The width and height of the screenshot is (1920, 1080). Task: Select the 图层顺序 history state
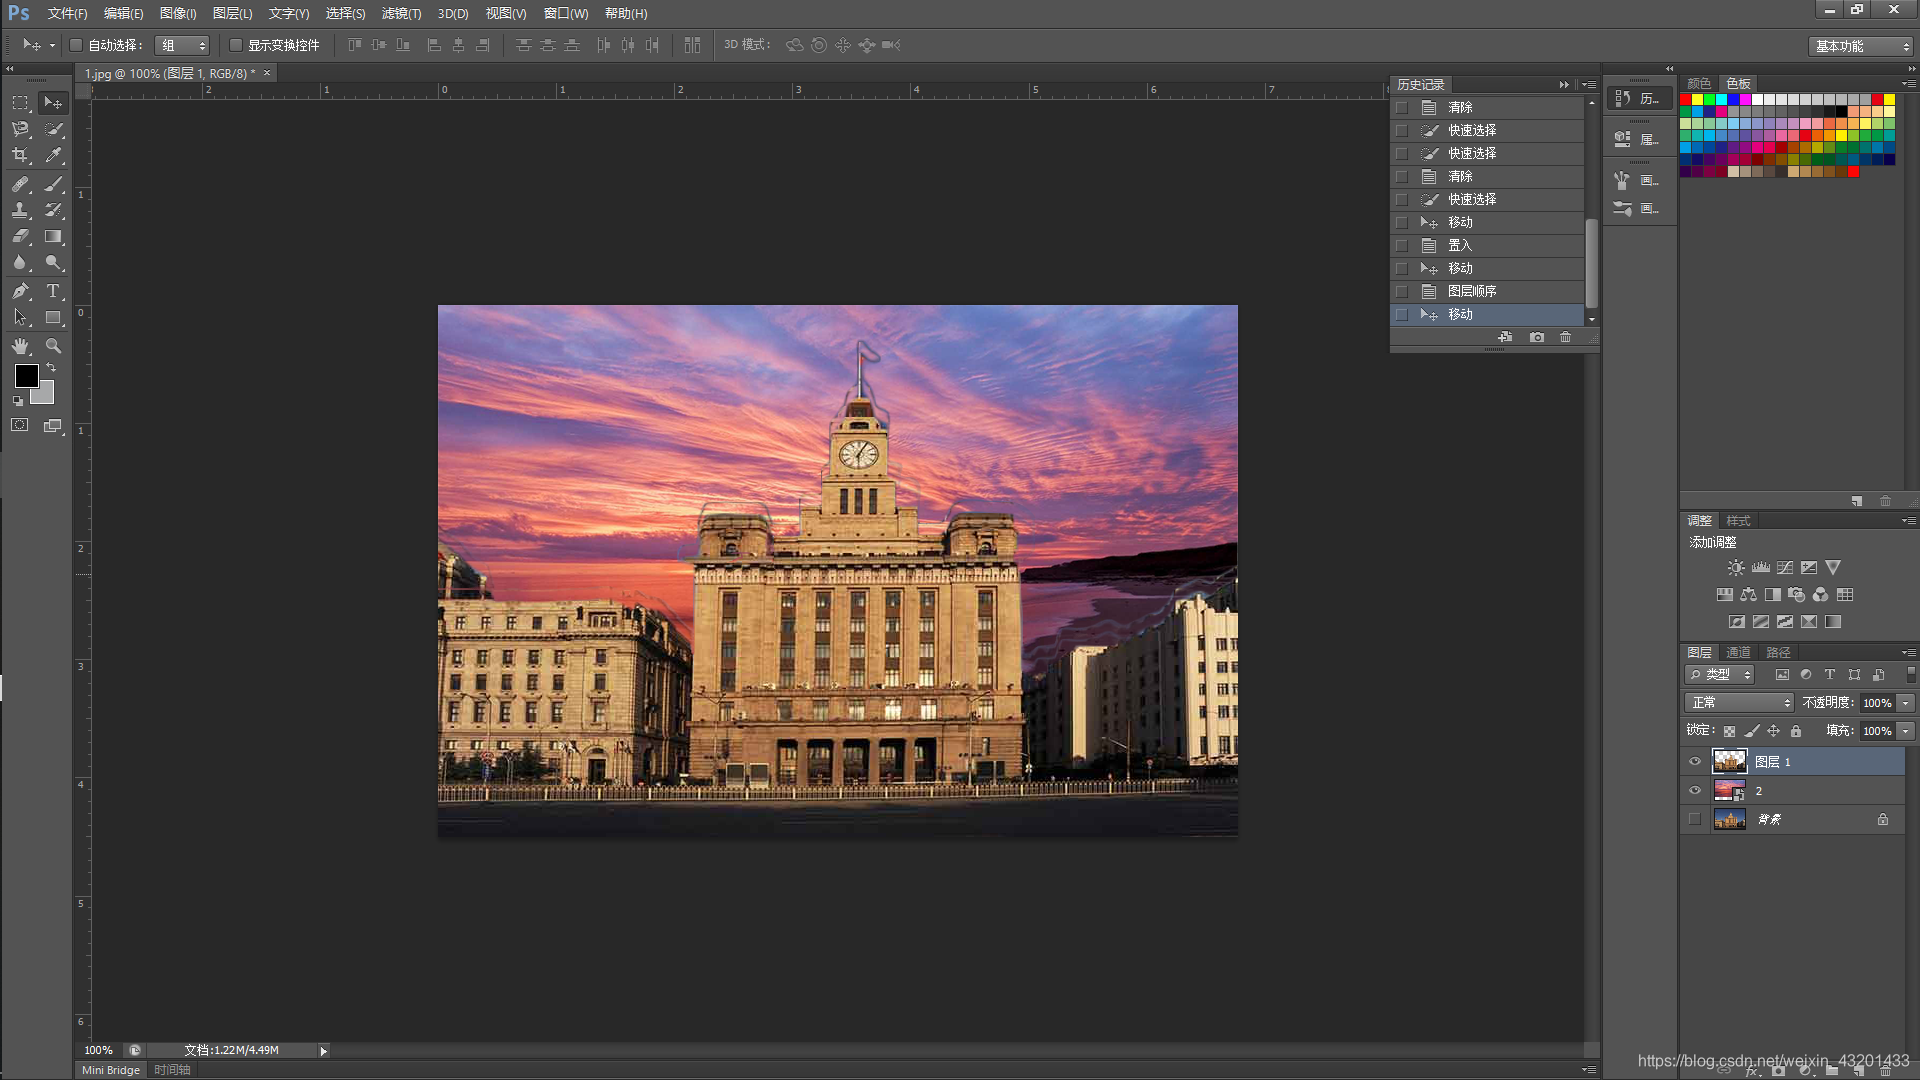point(1472,291)
